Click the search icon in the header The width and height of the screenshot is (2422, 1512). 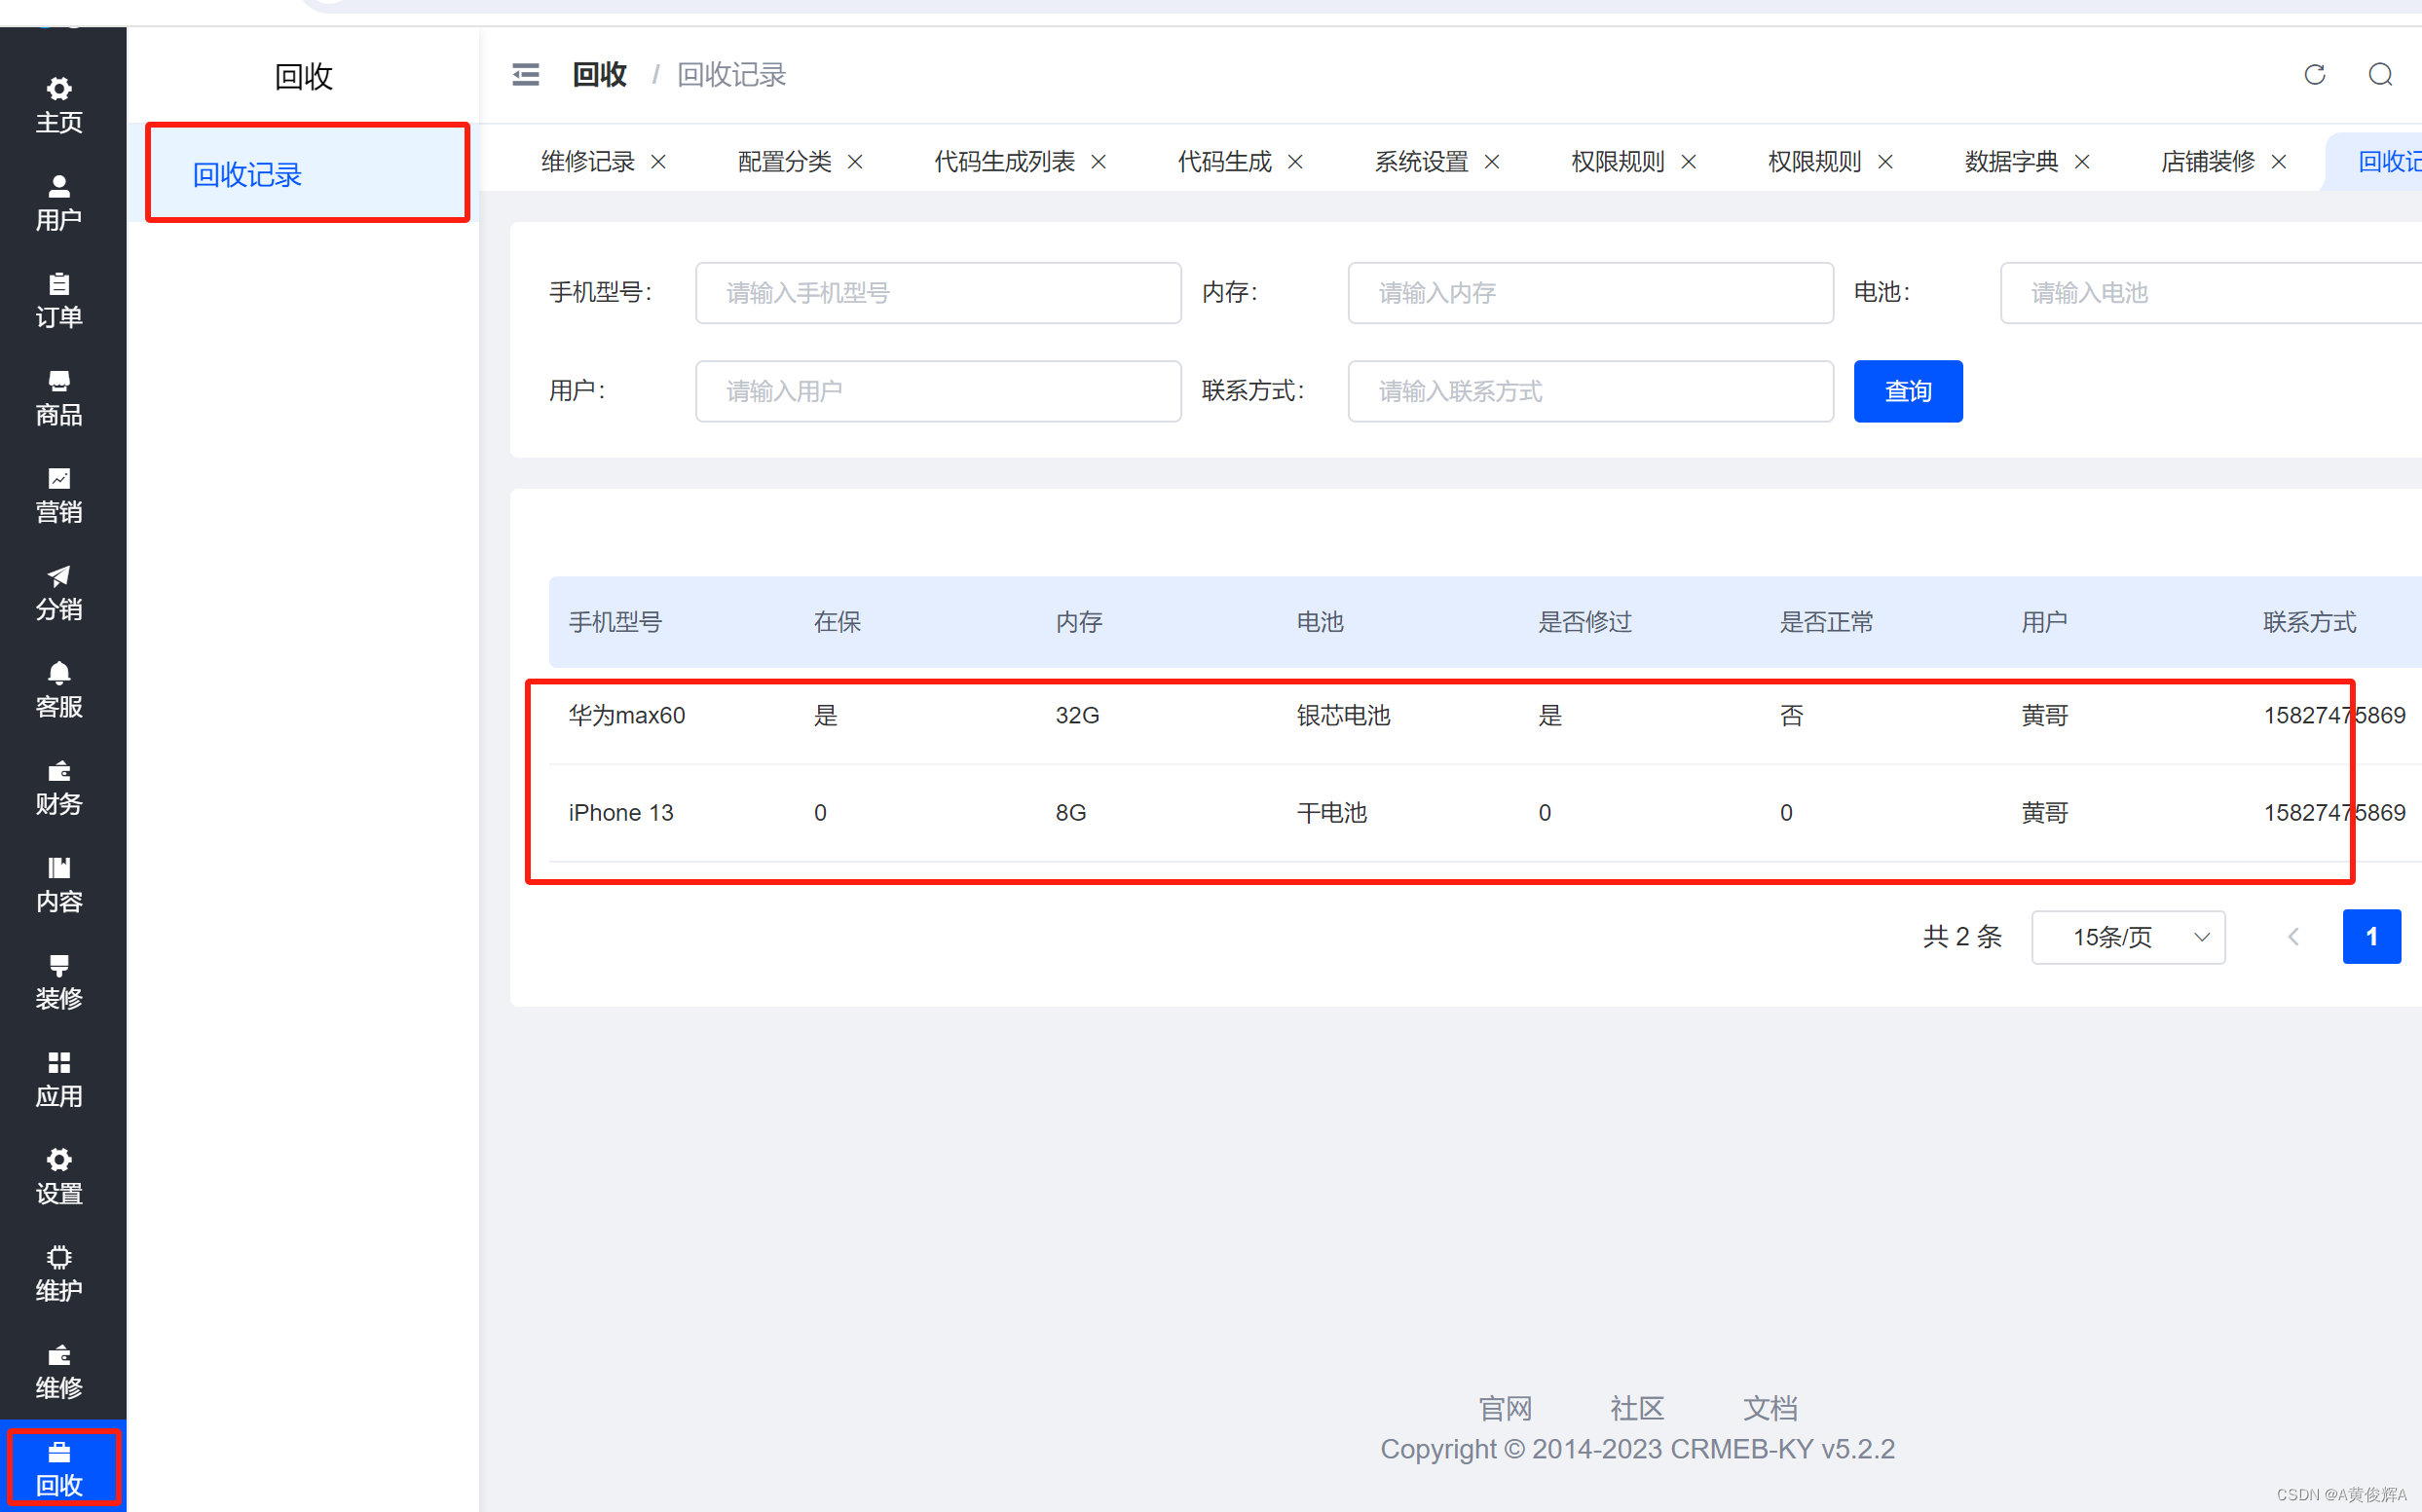click(x=2380, y=75)
